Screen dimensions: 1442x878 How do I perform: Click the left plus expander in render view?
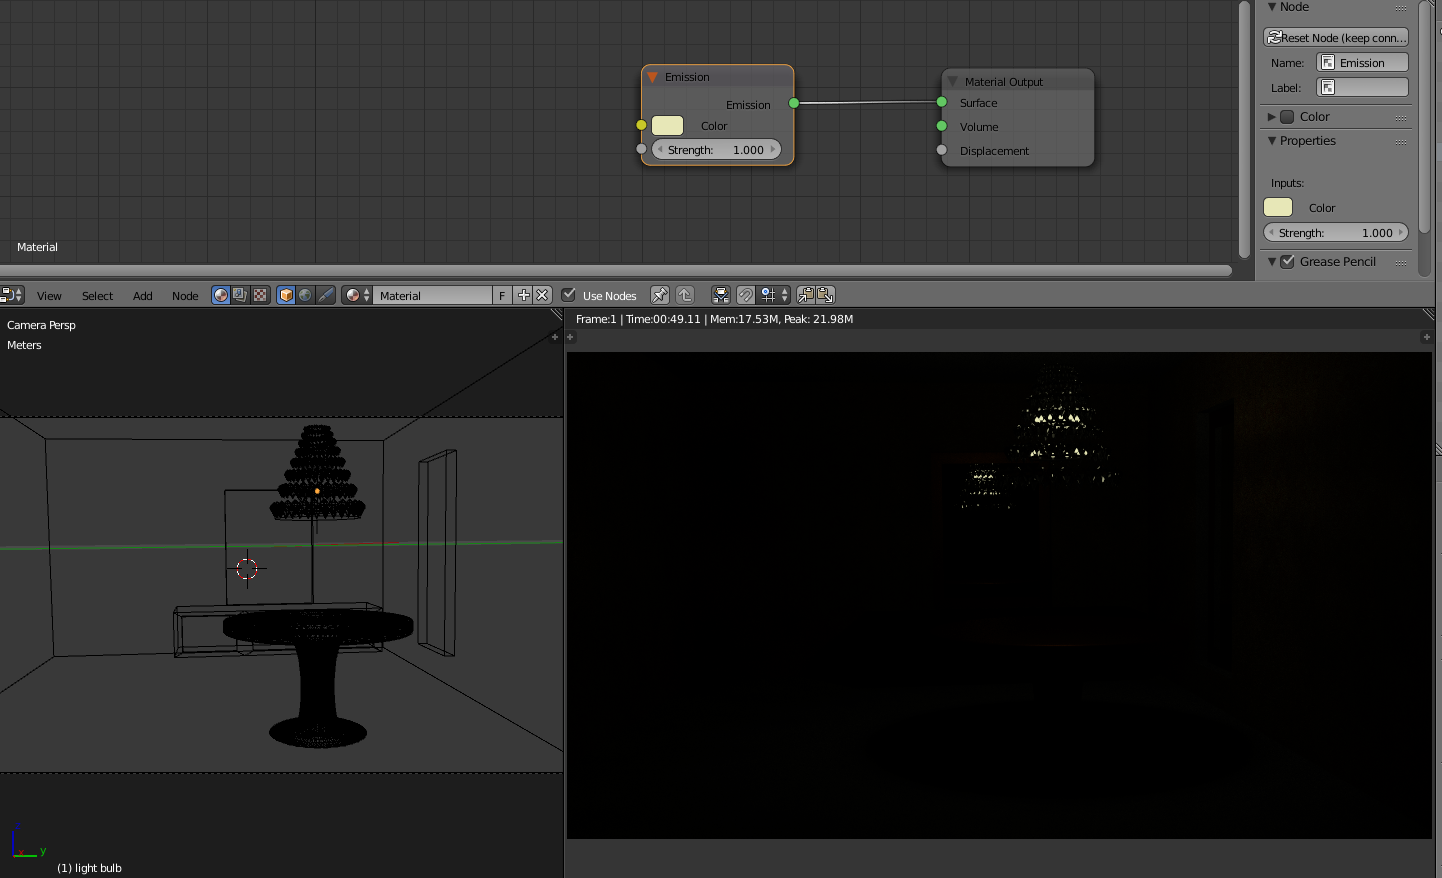tap(571, 337)
